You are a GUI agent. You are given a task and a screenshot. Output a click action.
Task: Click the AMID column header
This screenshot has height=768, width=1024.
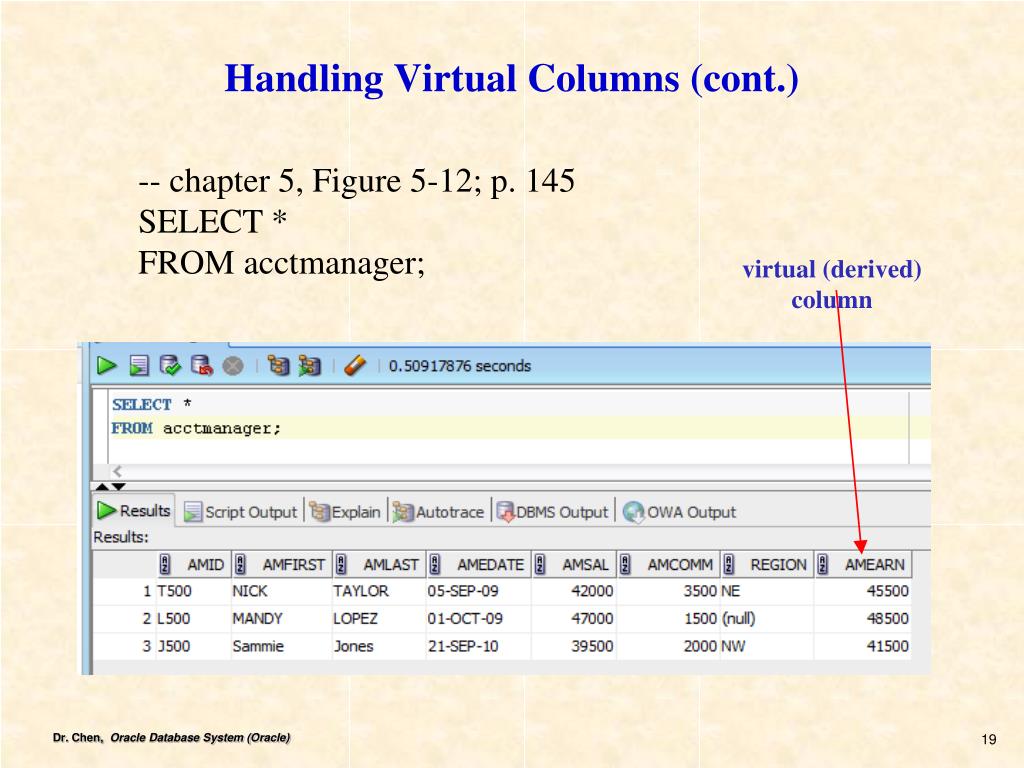pos(195,564)
